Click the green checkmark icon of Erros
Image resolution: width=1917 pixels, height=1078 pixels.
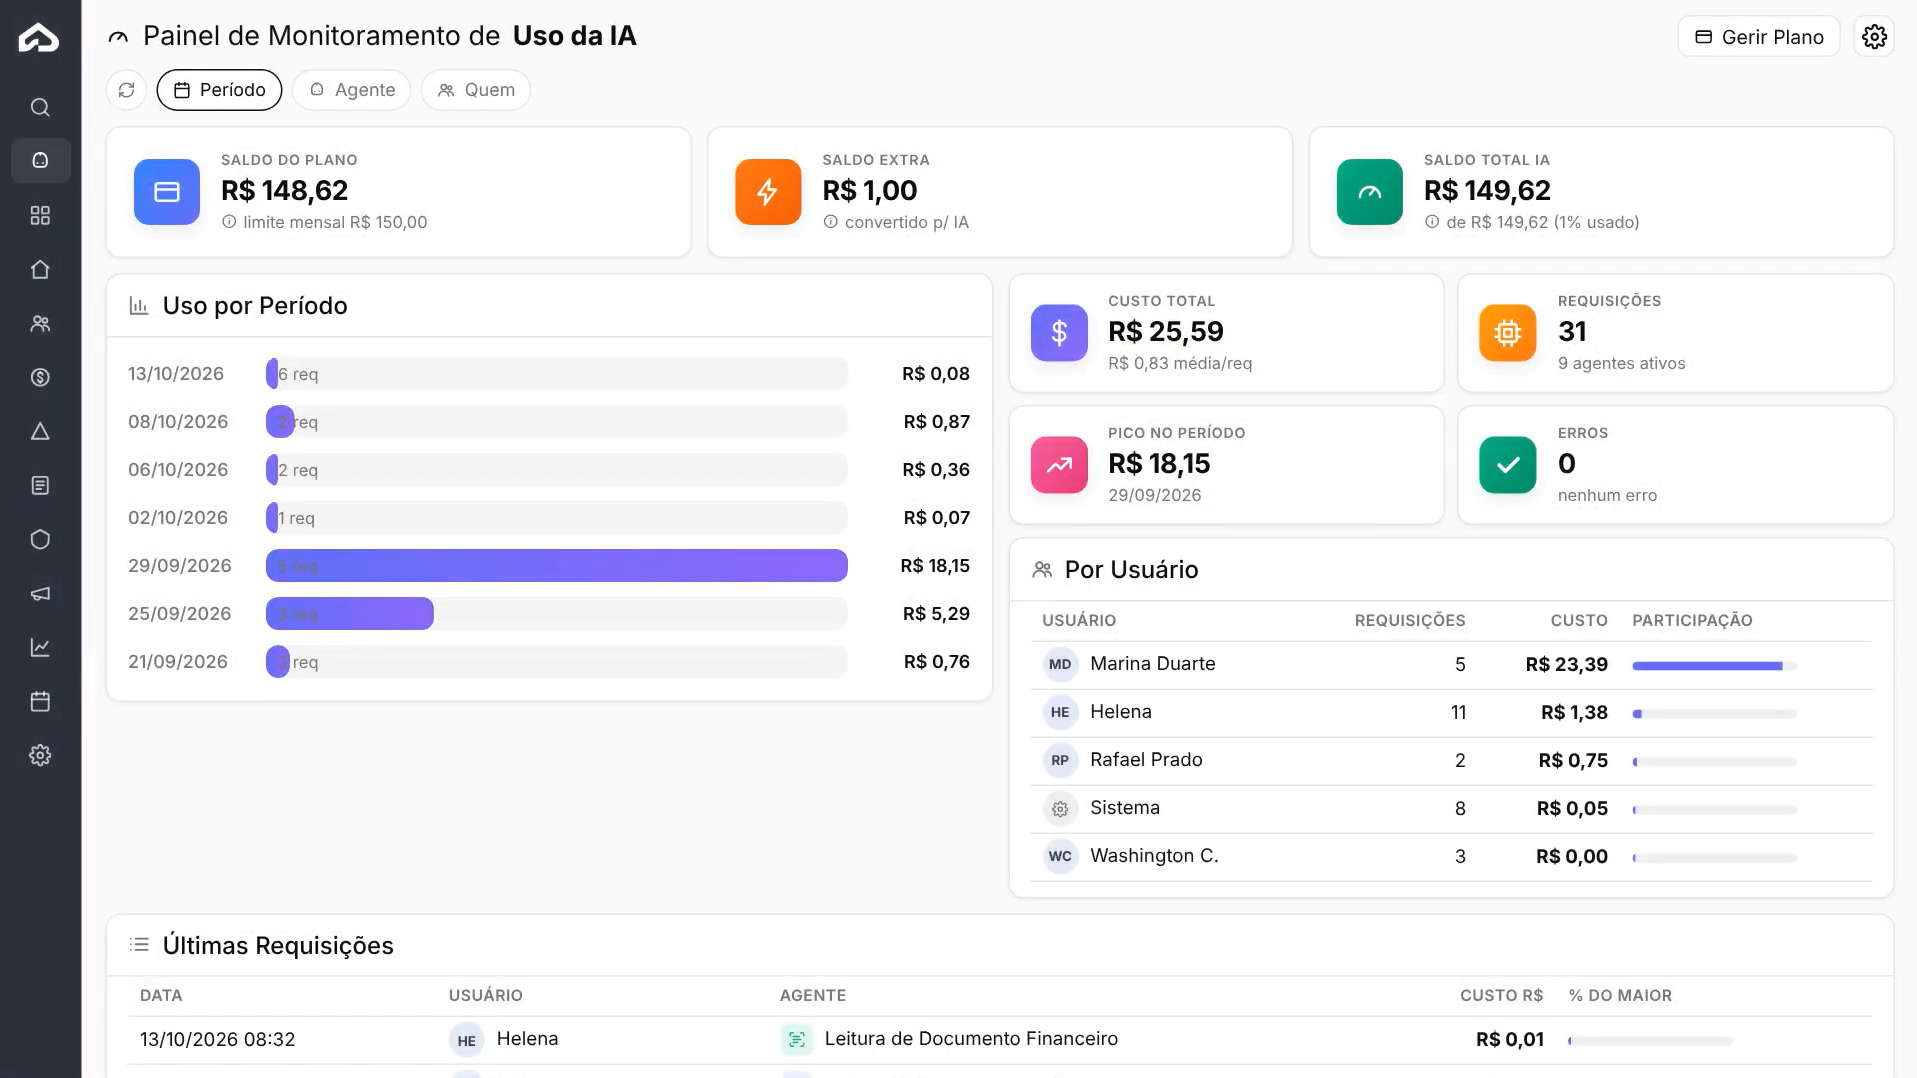click(1508, 465)
